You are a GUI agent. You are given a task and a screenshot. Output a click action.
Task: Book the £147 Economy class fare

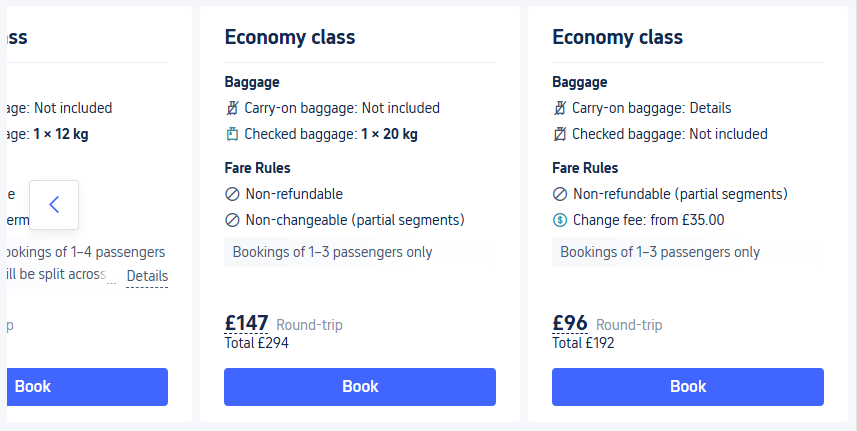click(x=360, y=387)
